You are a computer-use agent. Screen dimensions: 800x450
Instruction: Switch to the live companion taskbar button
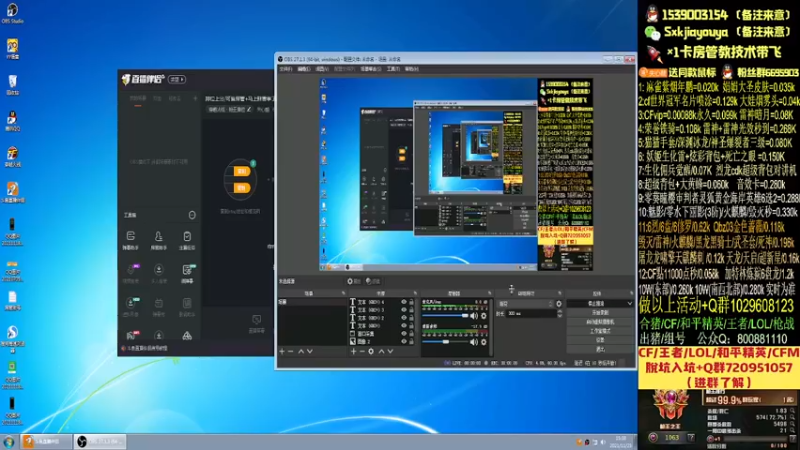[46, 442]
